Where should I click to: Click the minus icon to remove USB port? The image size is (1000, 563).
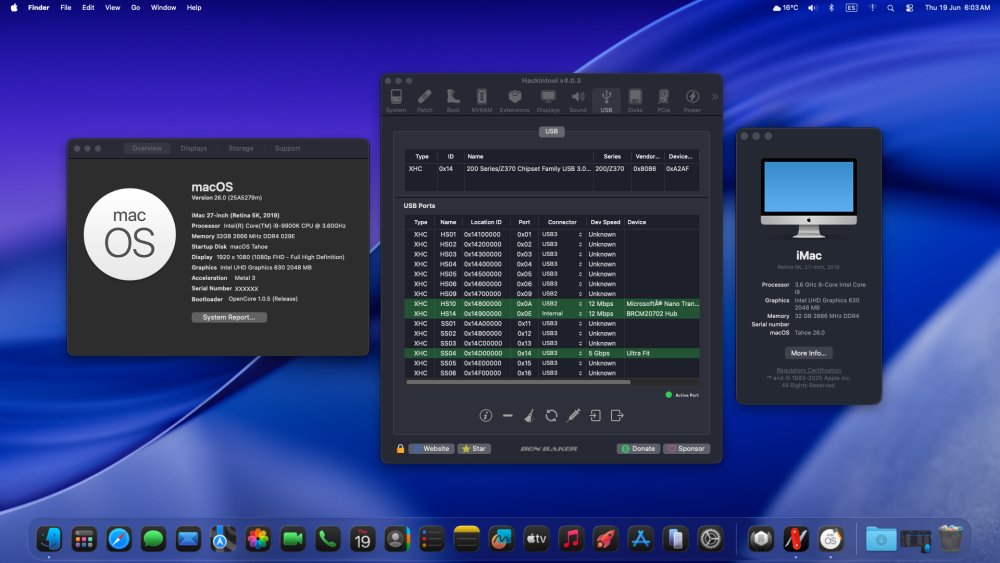tap(508, 416)
